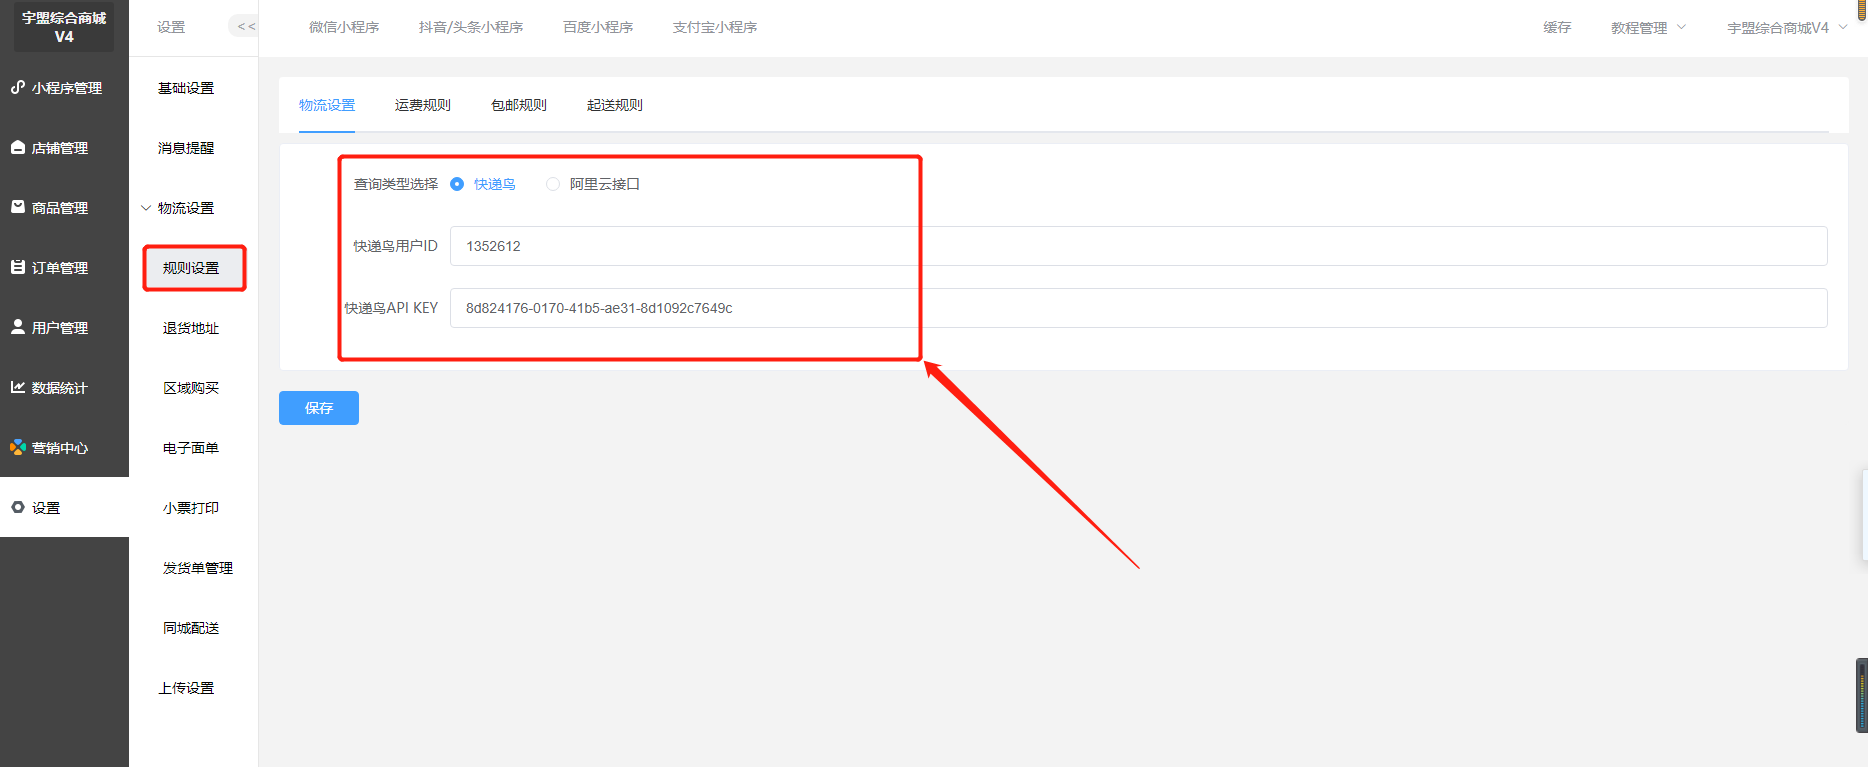Open 发货单管理 in the submenu

pyautogui.click(x=198, y=568)
